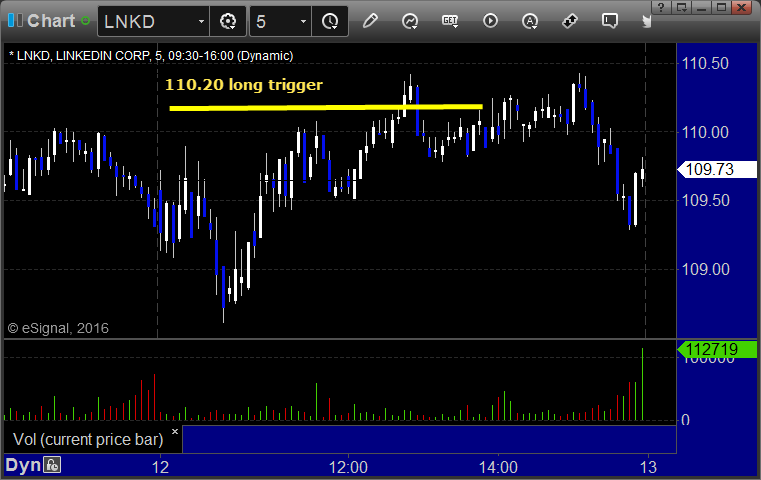Viewport: 761px width, 480px height.
Task: Open the alerts circled-A icon
Action: pos(530,21)
